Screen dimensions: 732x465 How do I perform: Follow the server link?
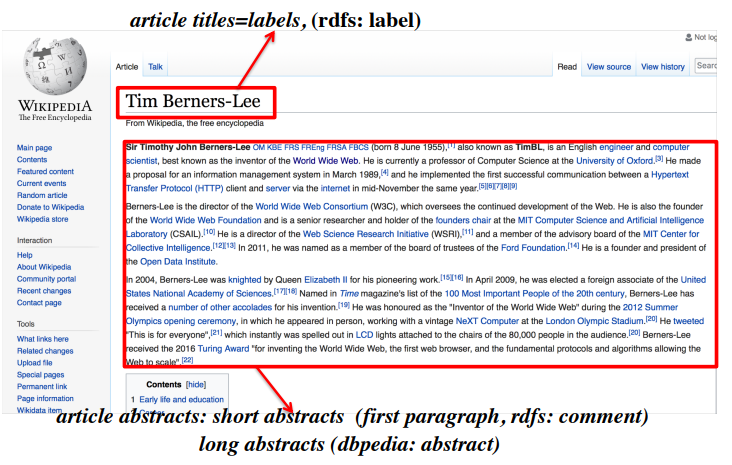(278, 189)
